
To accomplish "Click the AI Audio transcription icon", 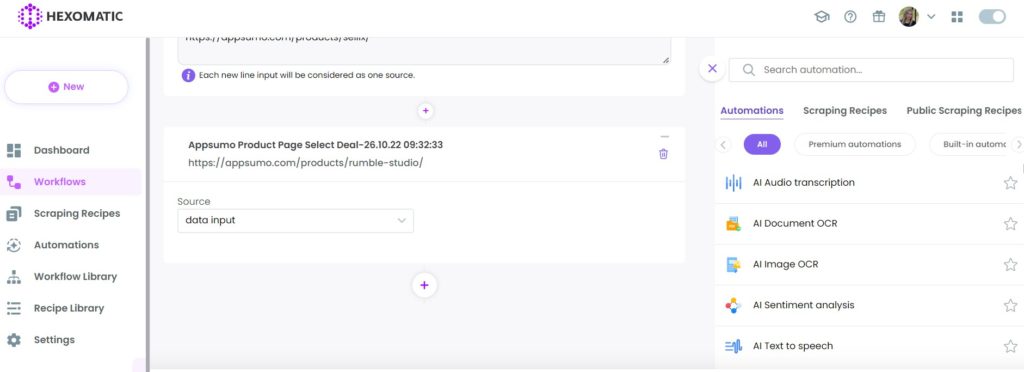I will click(x=733, y=183).
